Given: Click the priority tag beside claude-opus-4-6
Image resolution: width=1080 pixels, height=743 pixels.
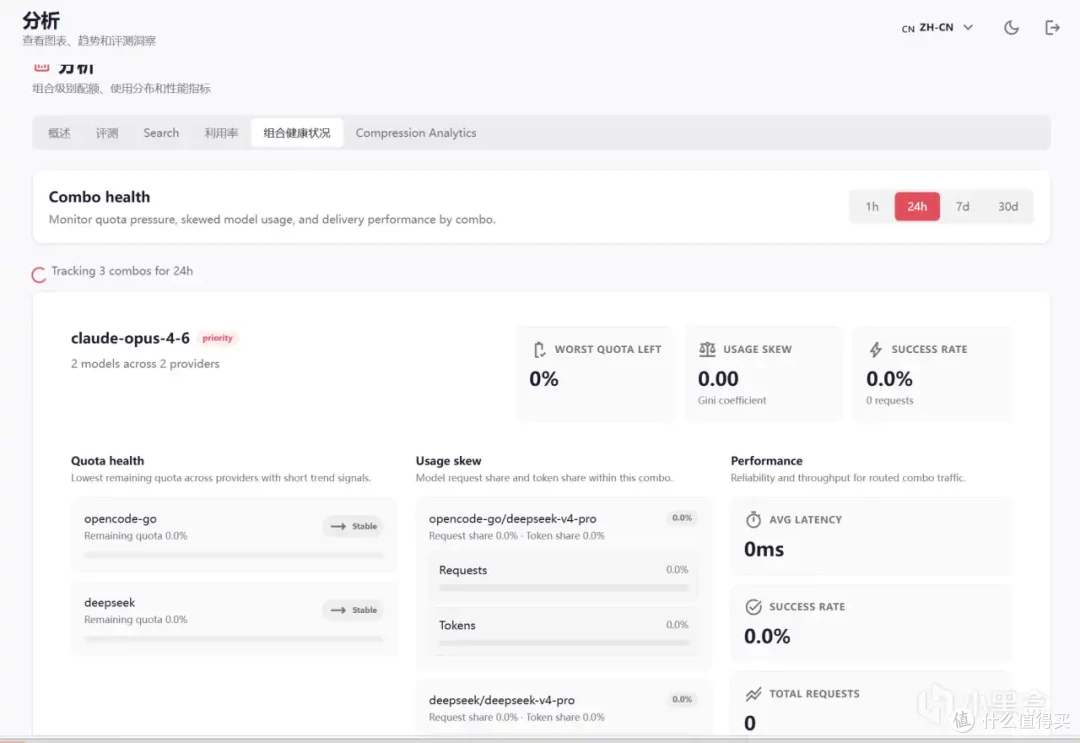Looking at the screenshot, I should [x=218, y=338].
